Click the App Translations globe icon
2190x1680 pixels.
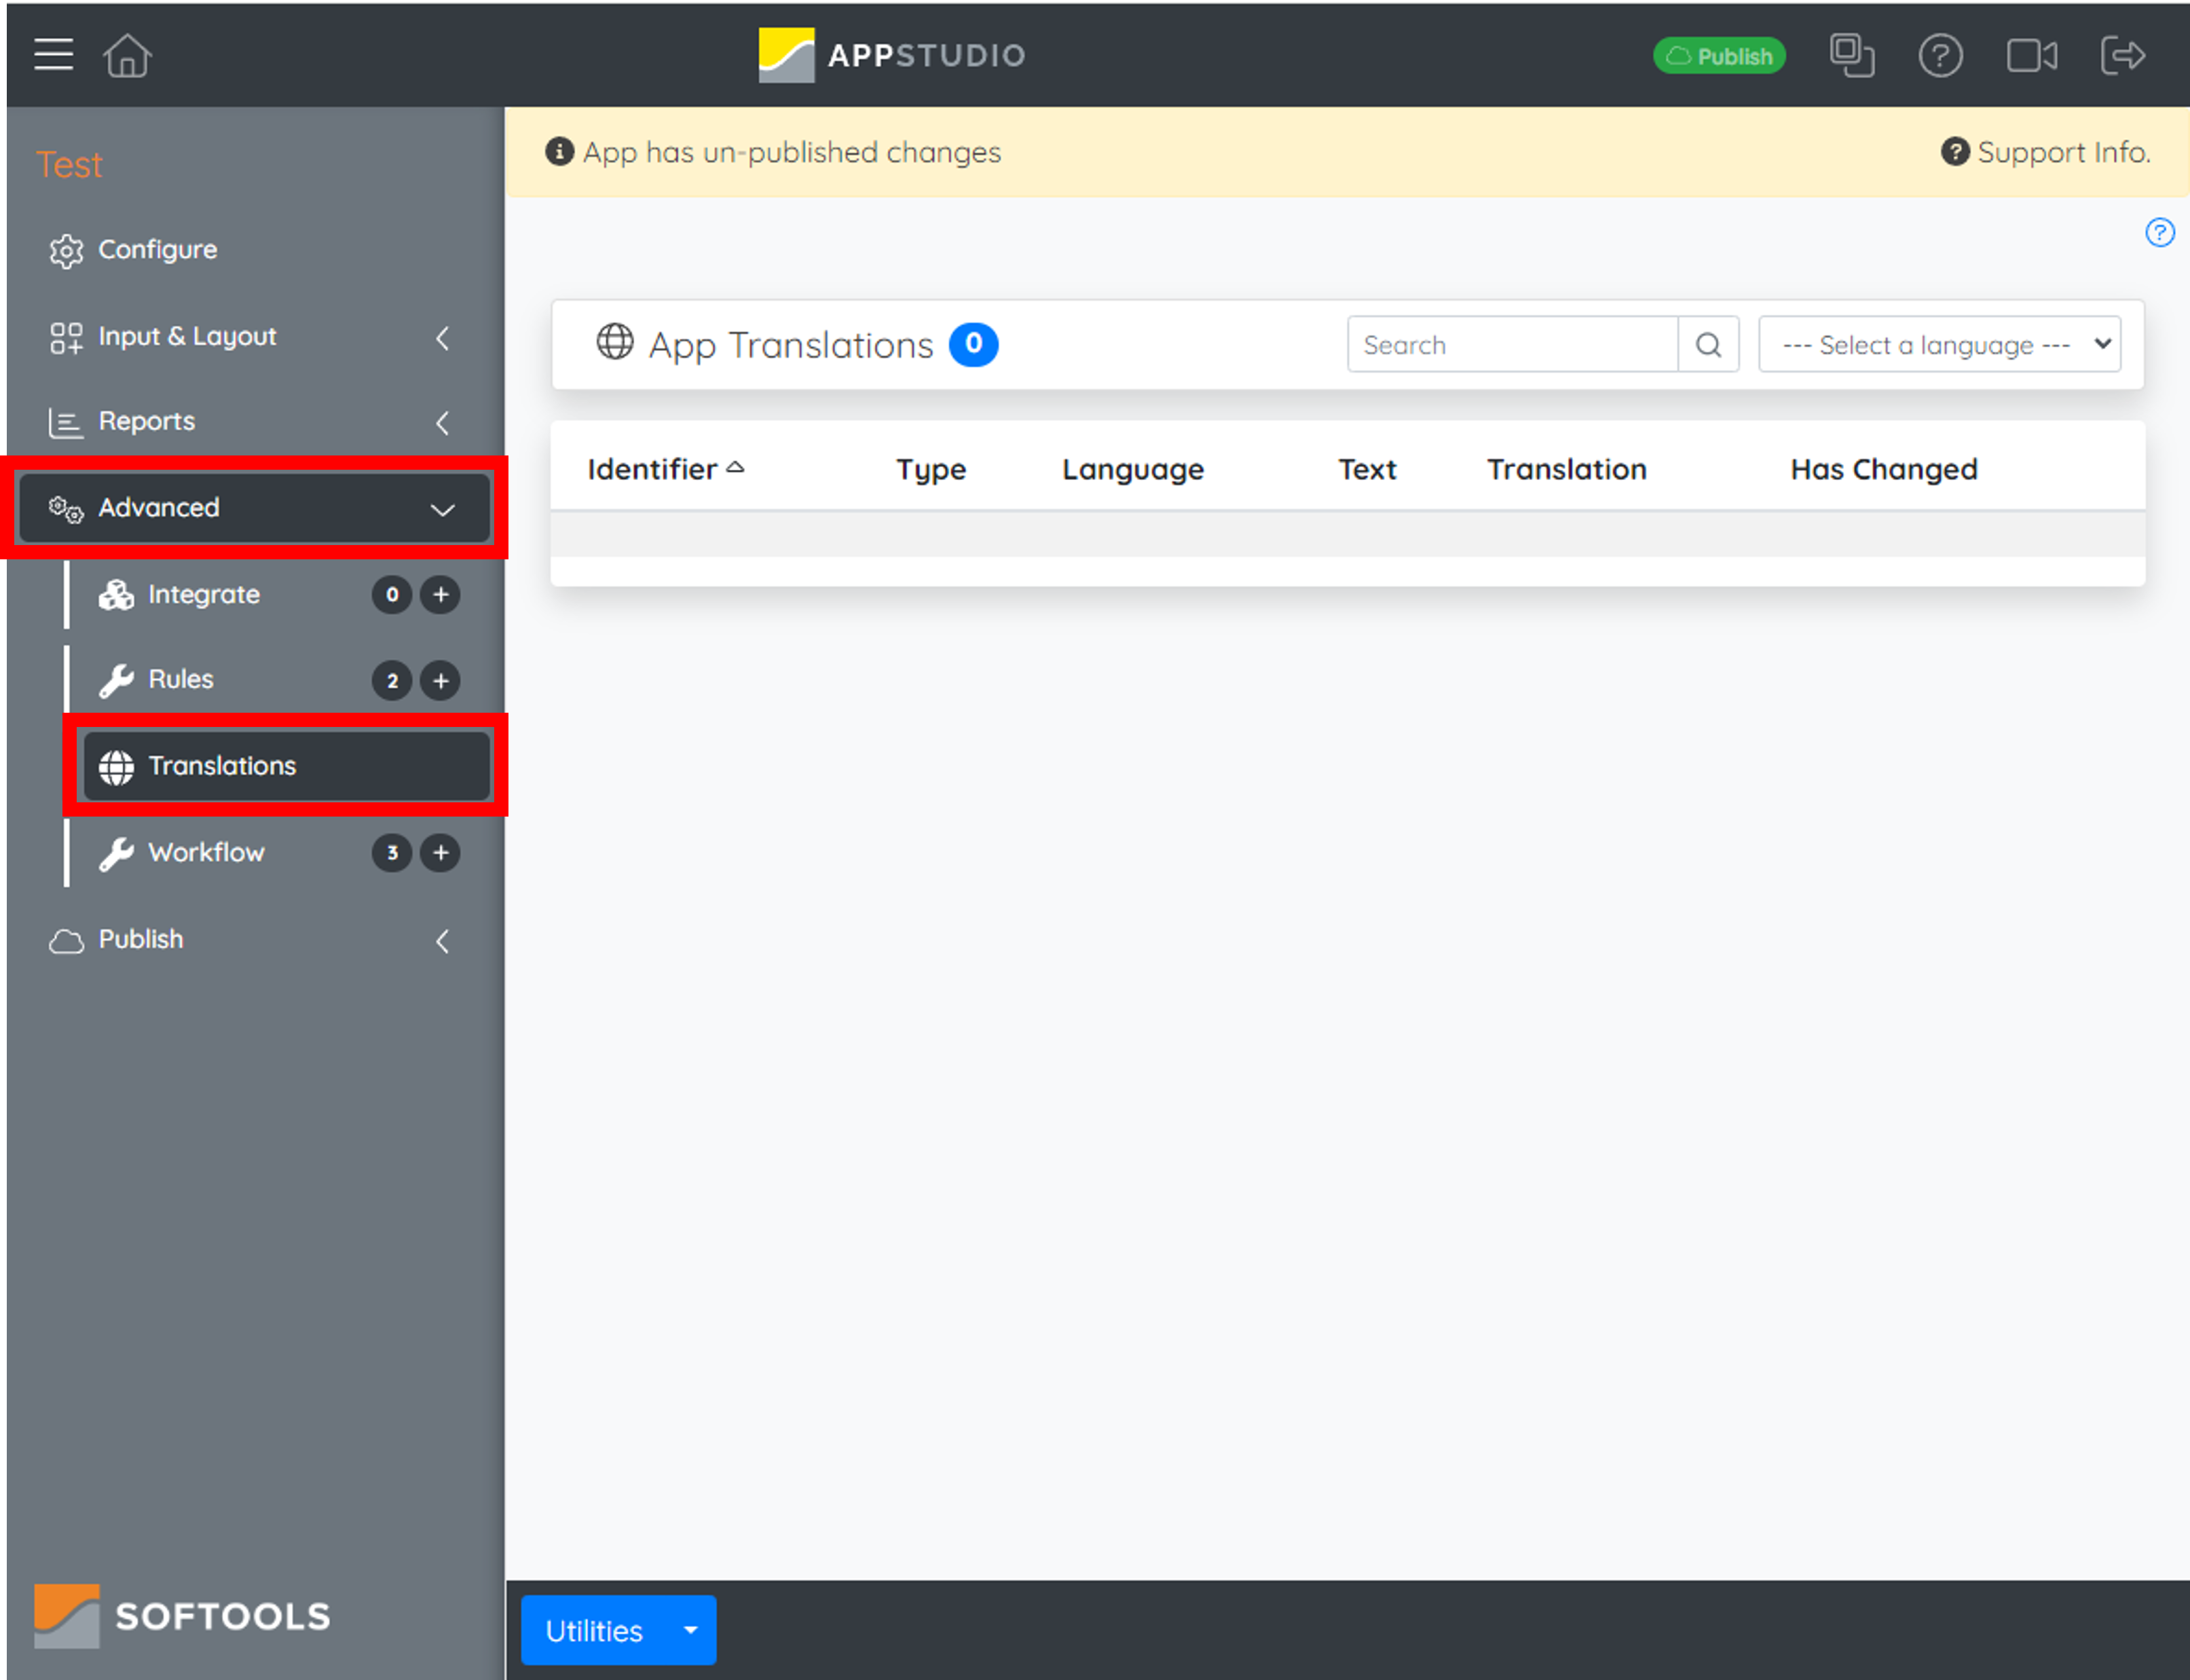(615, 342)
